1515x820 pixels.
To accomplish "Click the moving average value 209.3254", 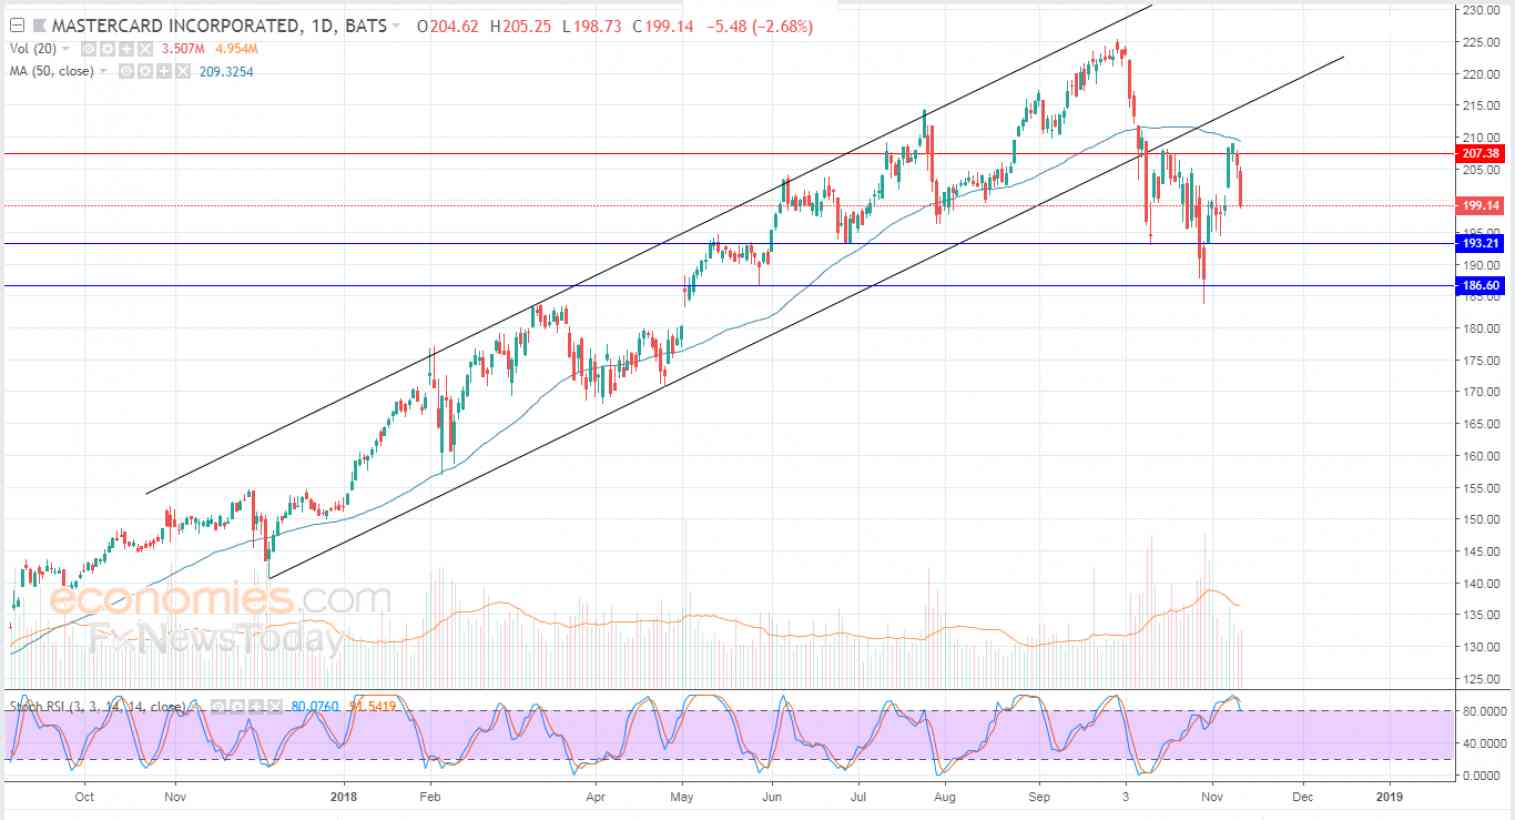I will click(x=227, y=72).
